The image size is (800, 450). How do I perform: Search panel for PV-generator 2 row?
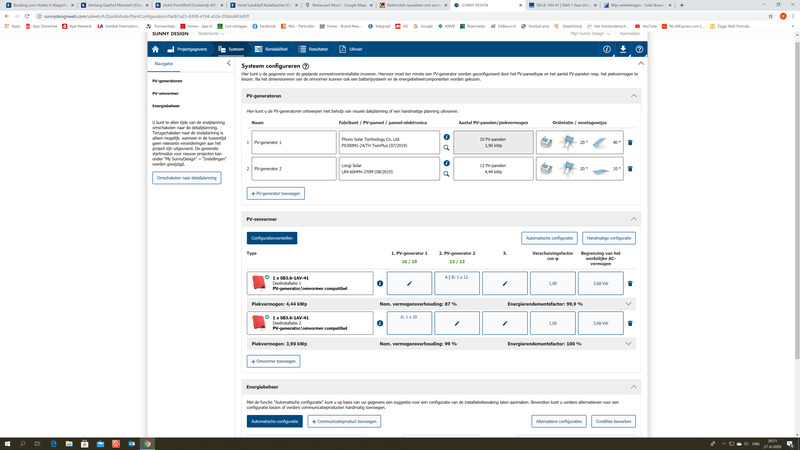[x=446, y=174]
